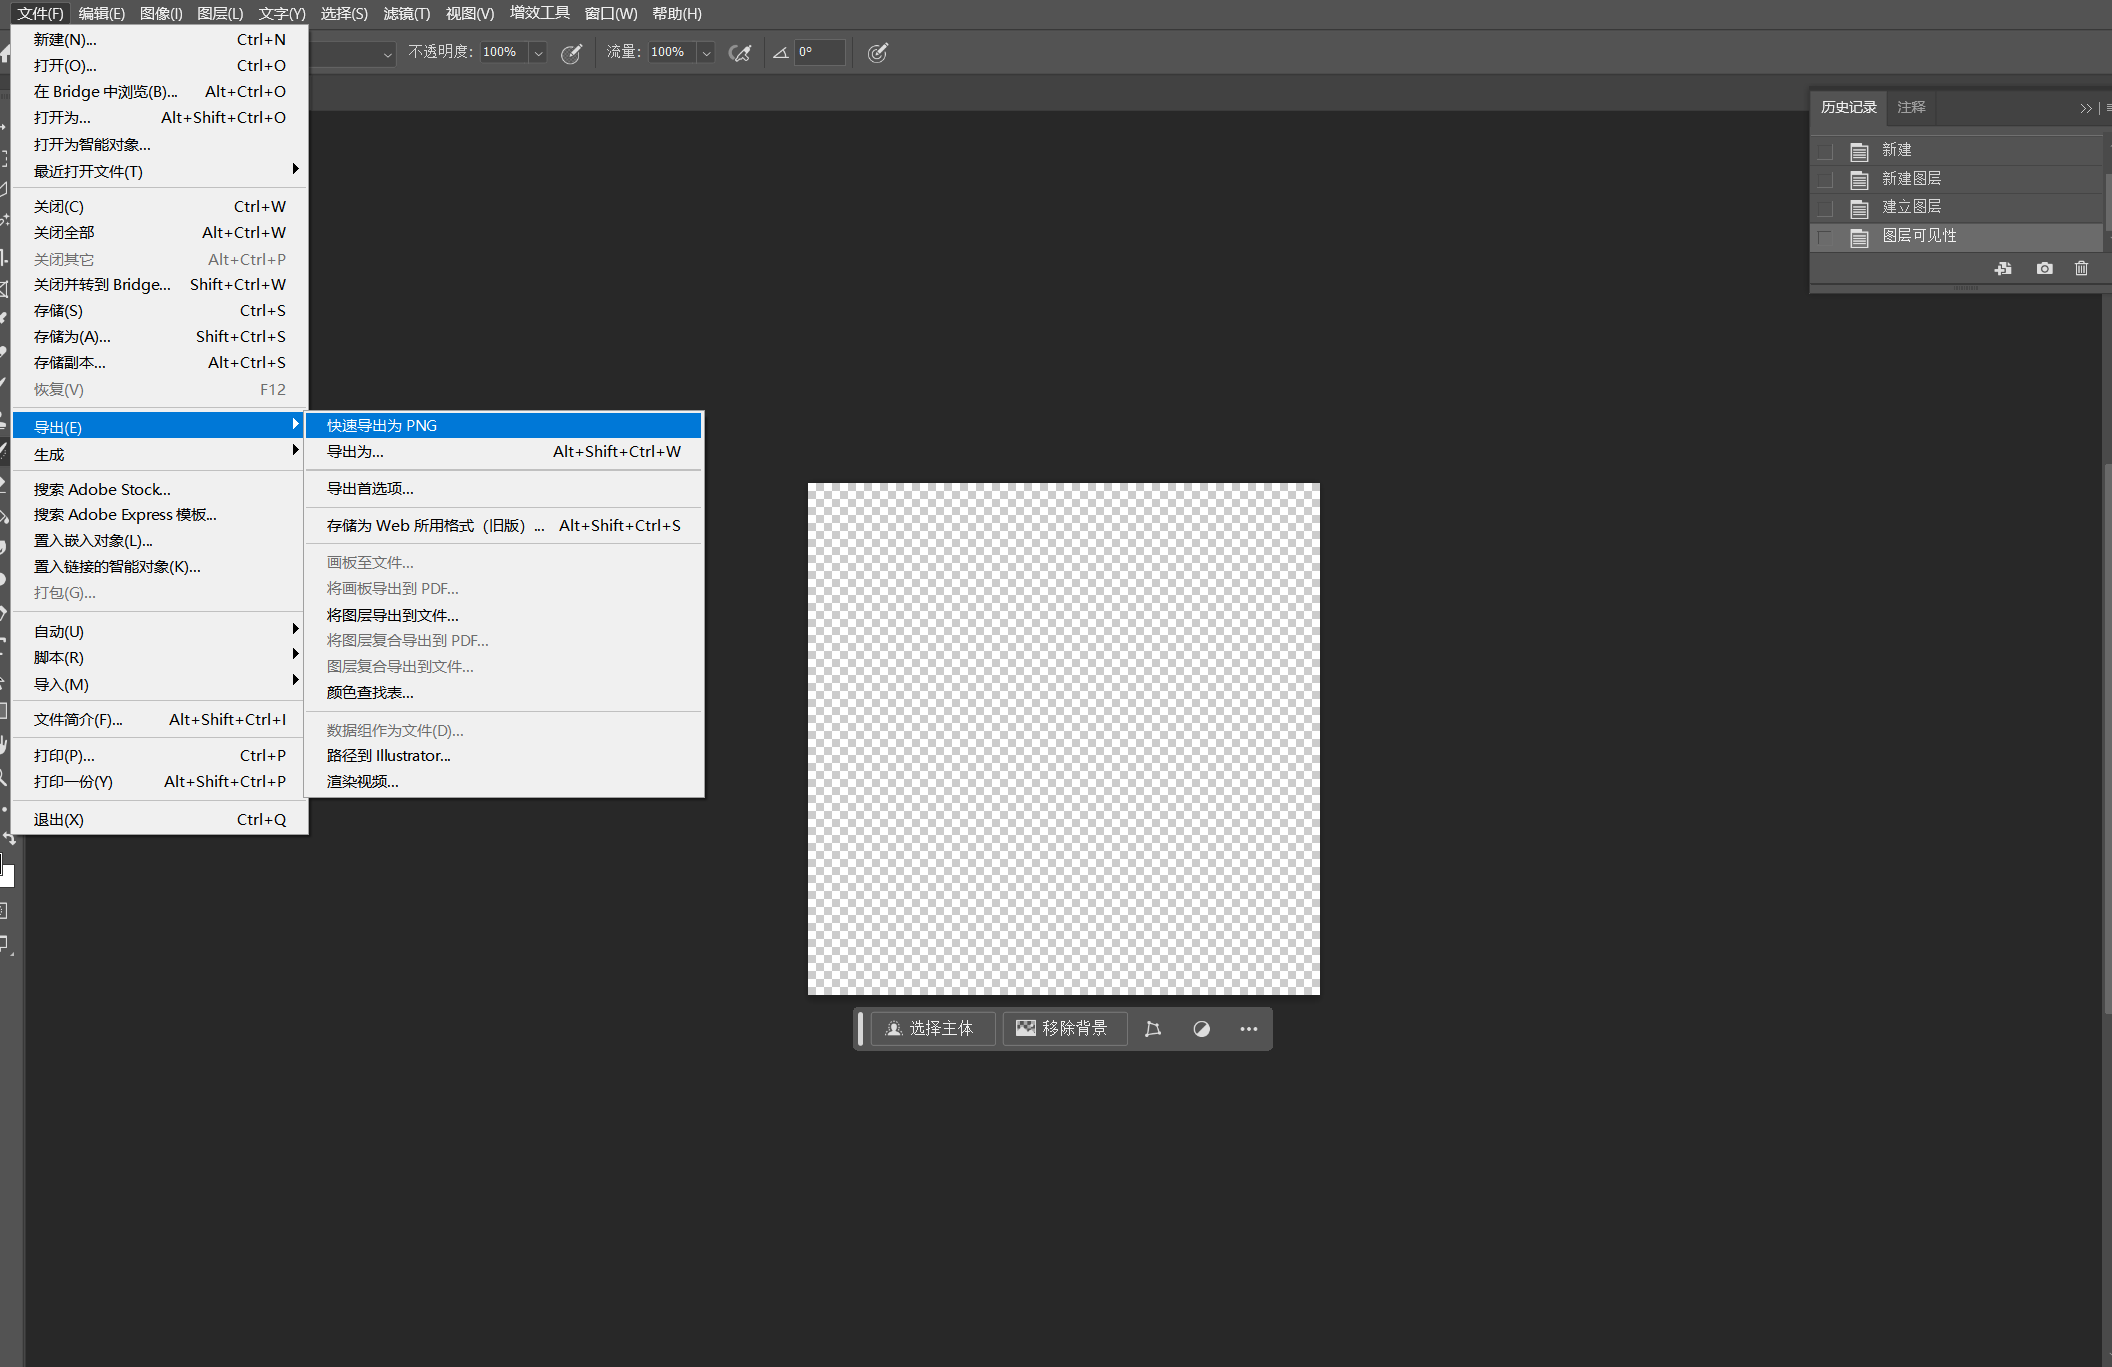
Task: Expand the Import (导入) submenu
Action: click(159, 684)
